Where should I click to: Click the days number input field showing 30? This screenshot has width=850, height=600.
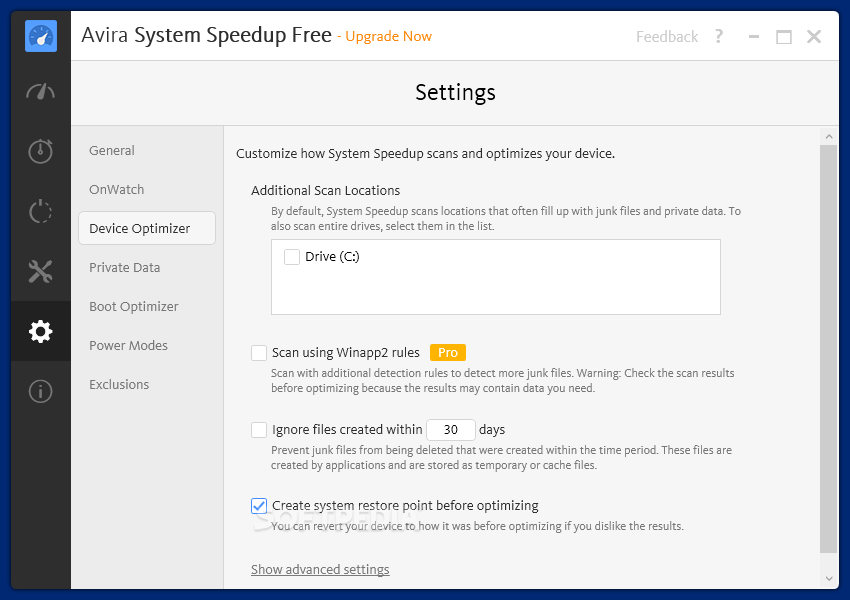(x=451, y=430)
